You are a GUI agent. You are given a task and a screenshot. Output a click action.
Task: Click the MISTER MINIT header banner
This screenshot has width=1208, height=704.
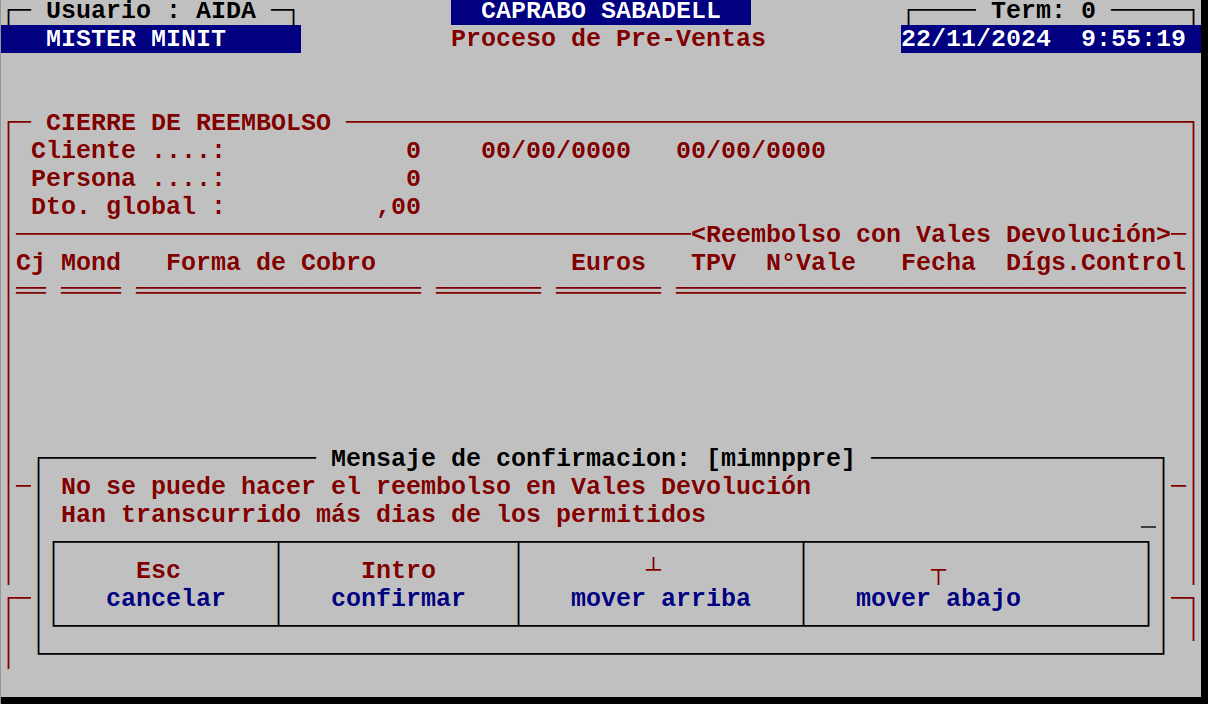tap(150, 38)
